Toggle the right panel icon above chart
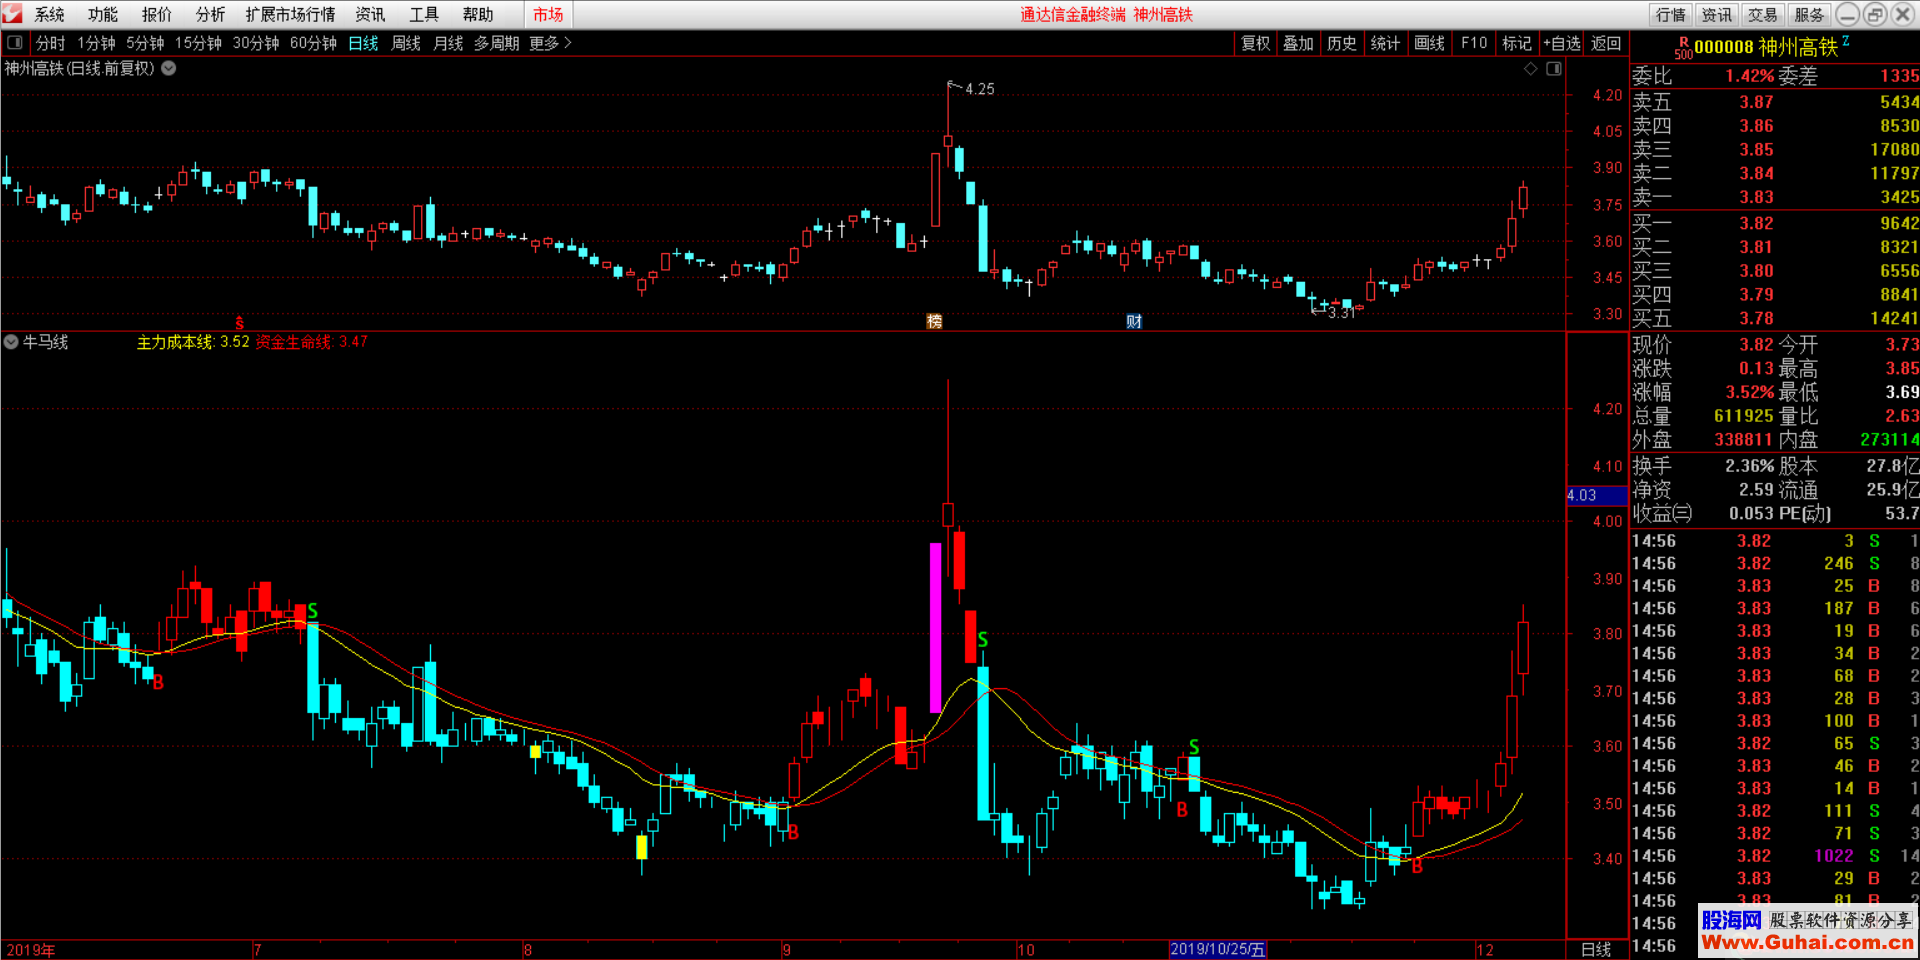Image resolution: width=1920 pixels, height=960 pixels. pyautogui.click(x=1554, y=69)
